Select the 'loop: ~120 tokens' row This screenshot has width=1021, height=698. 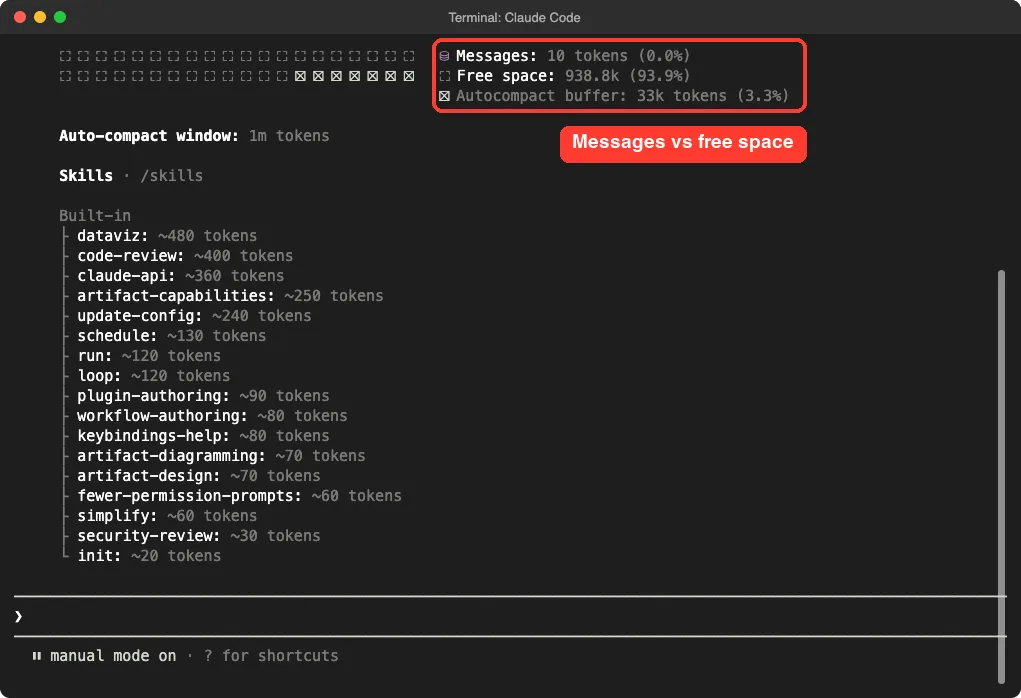coord(153,376)
